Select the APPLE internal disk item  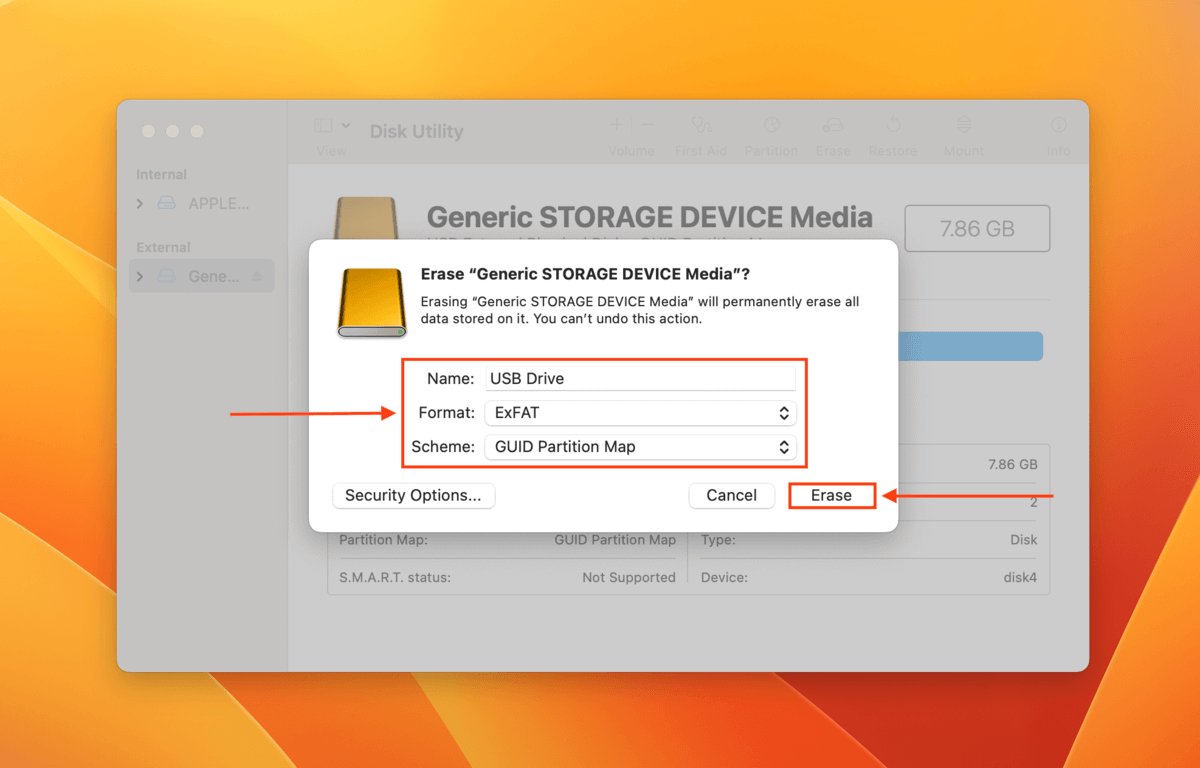tap(202, 203)
